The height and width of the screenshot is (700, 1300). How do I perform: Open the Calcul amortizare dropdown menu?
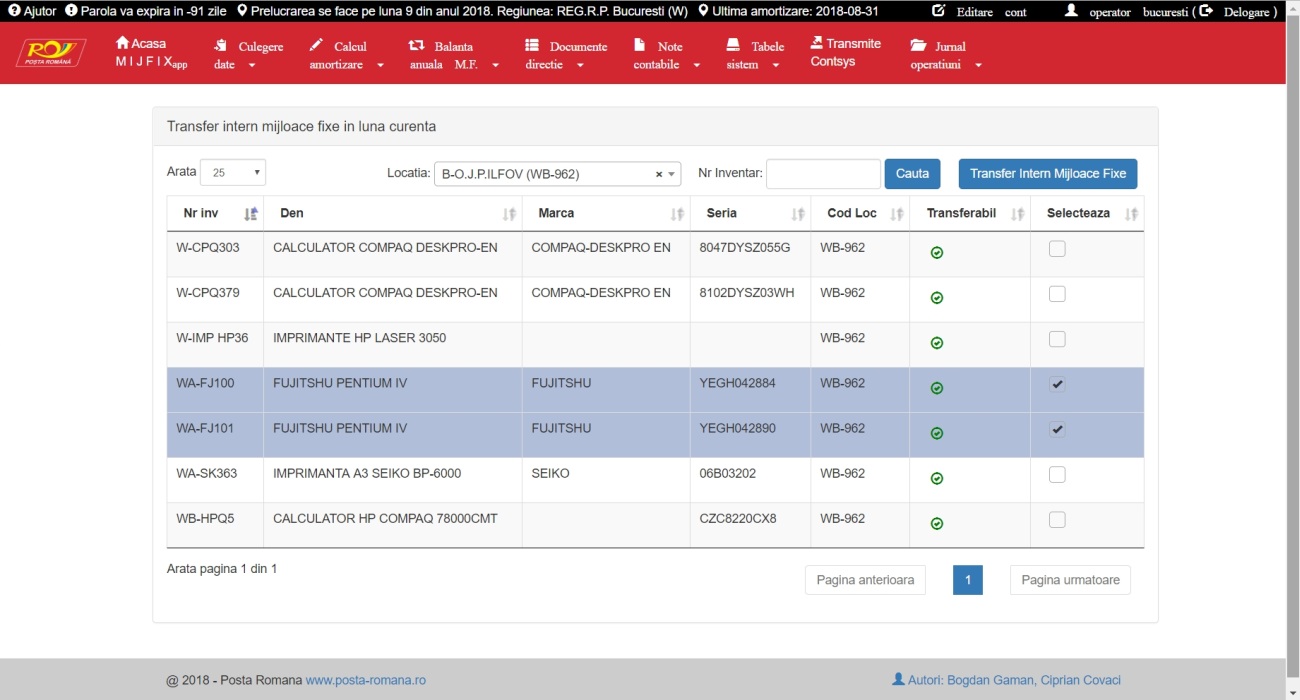pyautogui.click(x=347, y=55)
